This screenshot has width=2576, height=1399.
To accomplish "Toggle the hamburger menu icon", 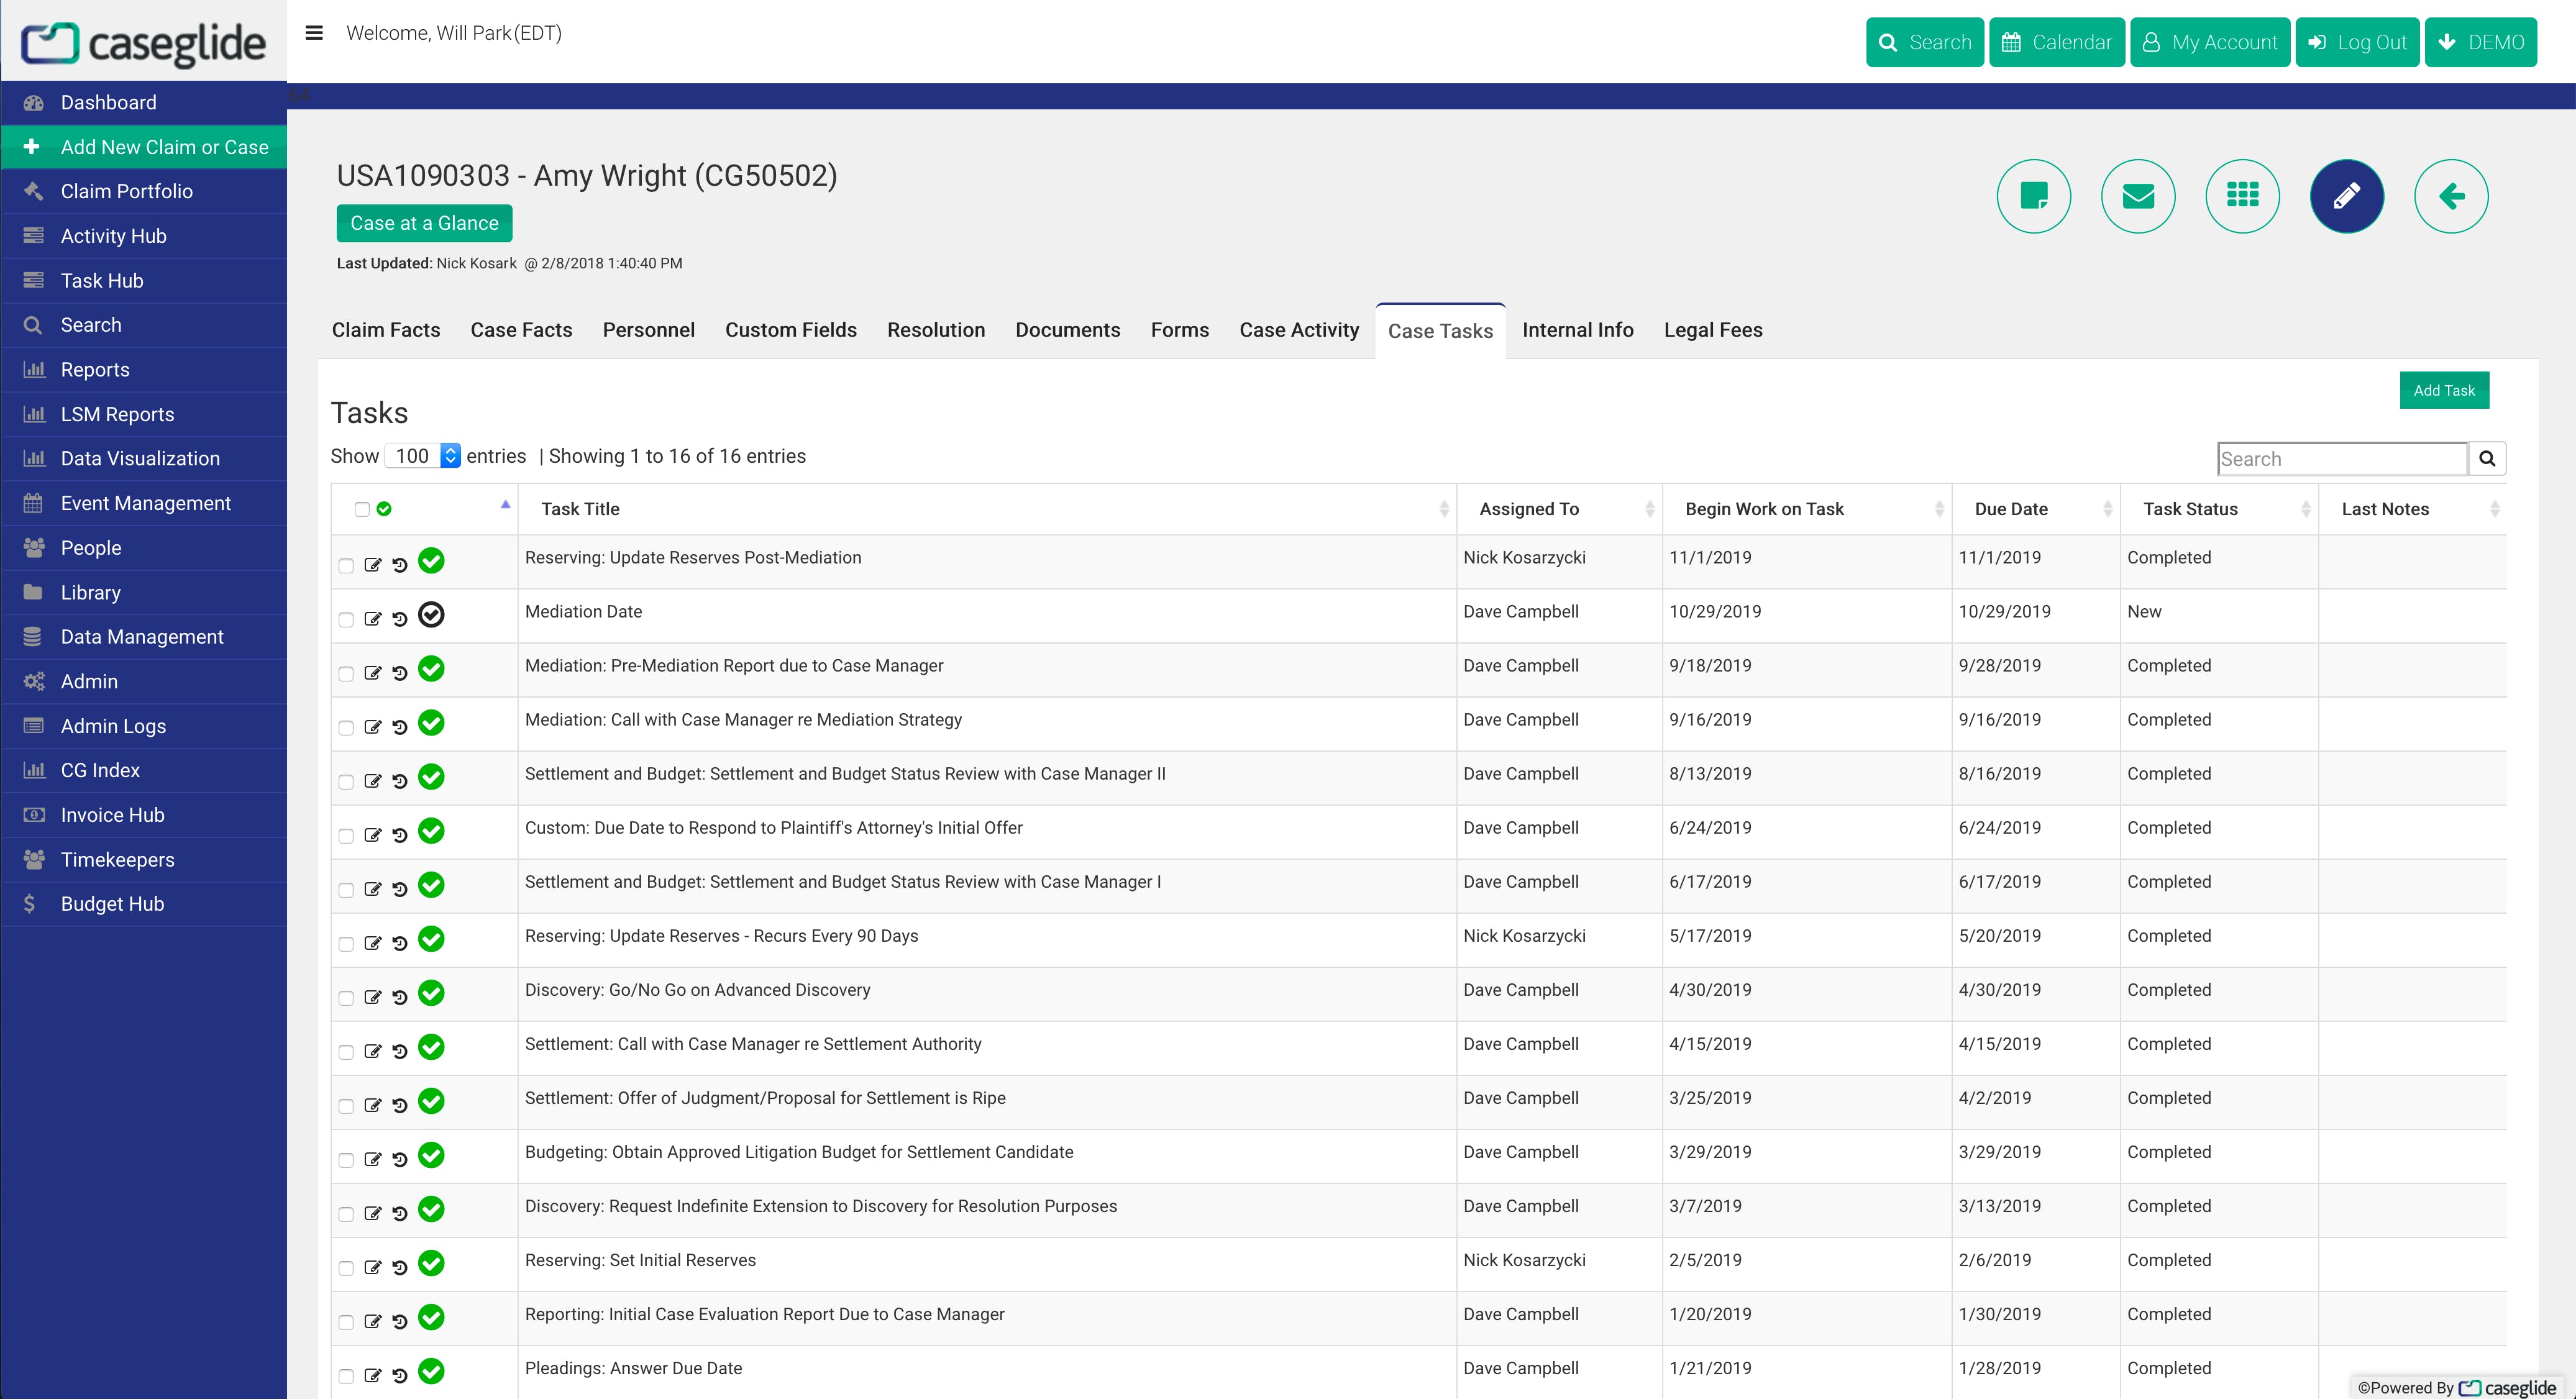I will 314,33.
